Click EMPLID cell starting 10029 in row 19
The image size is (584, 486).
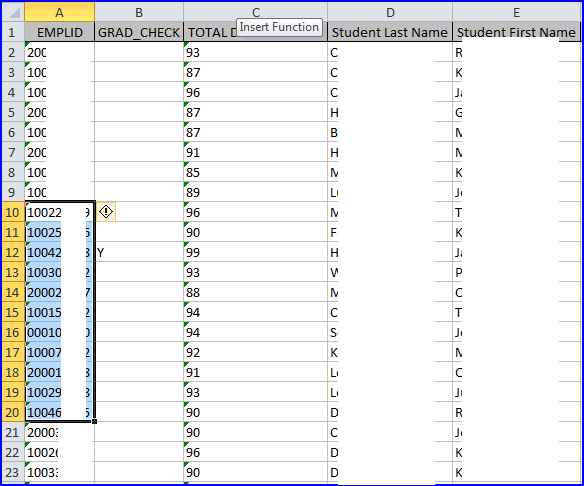point(60,392)
